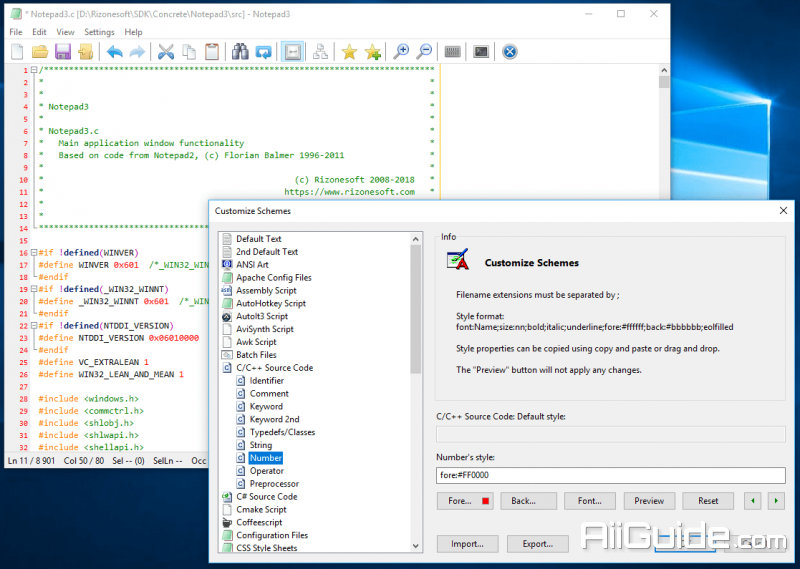Select AutoHotkey Script scheme
This screenshot has width=800, height=569.
point(271,303)
